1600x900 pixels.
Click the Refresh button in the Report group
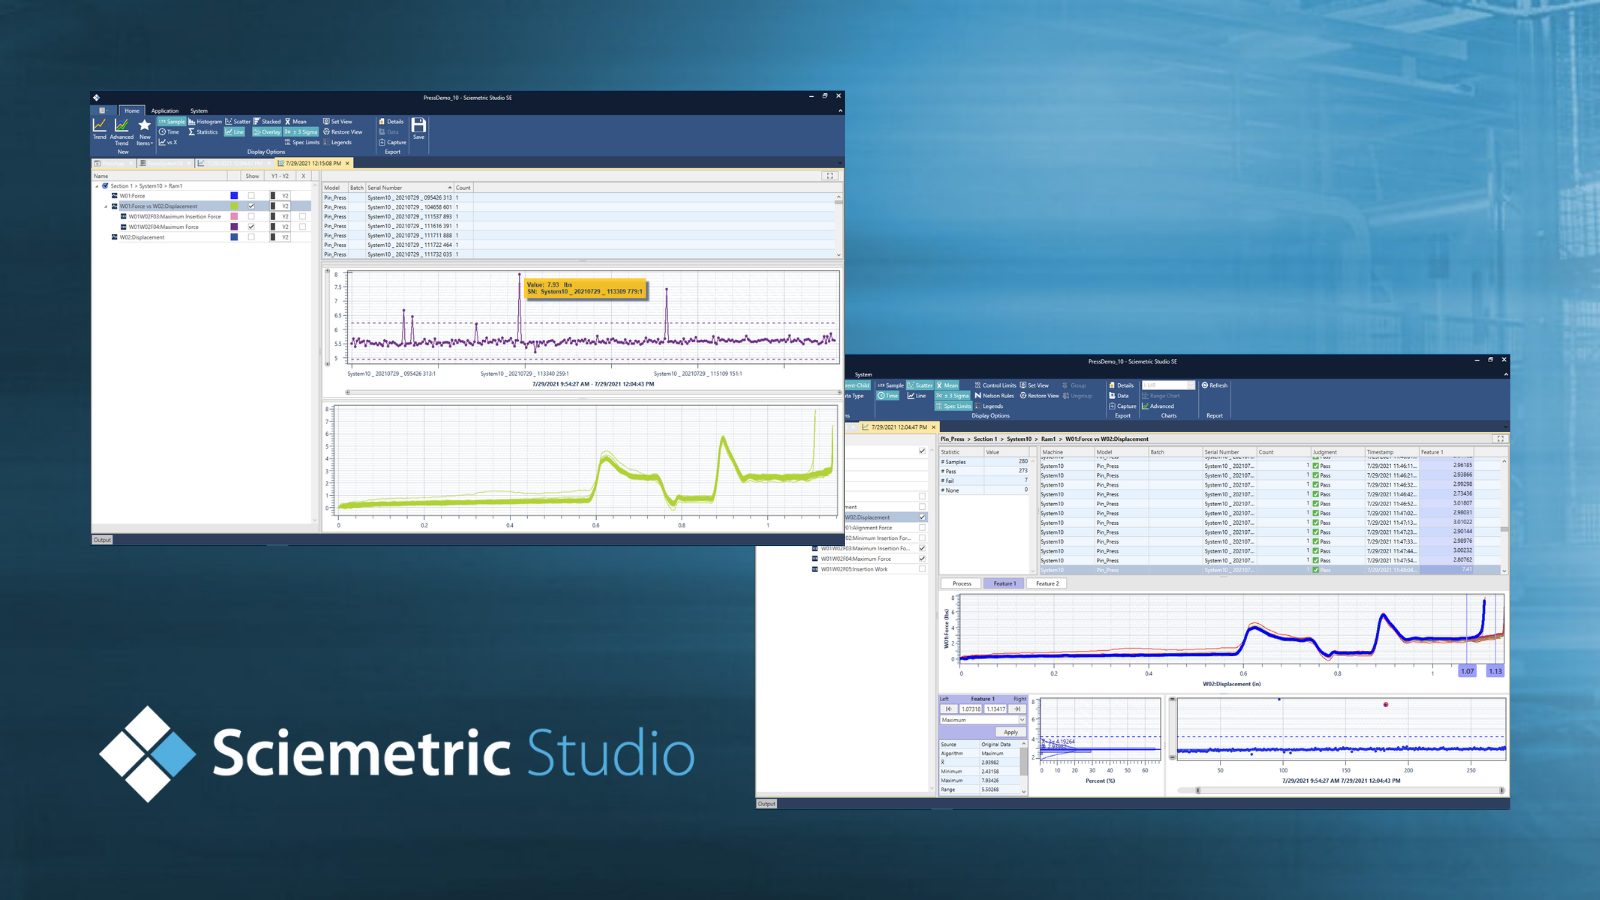coord(1215,386)
